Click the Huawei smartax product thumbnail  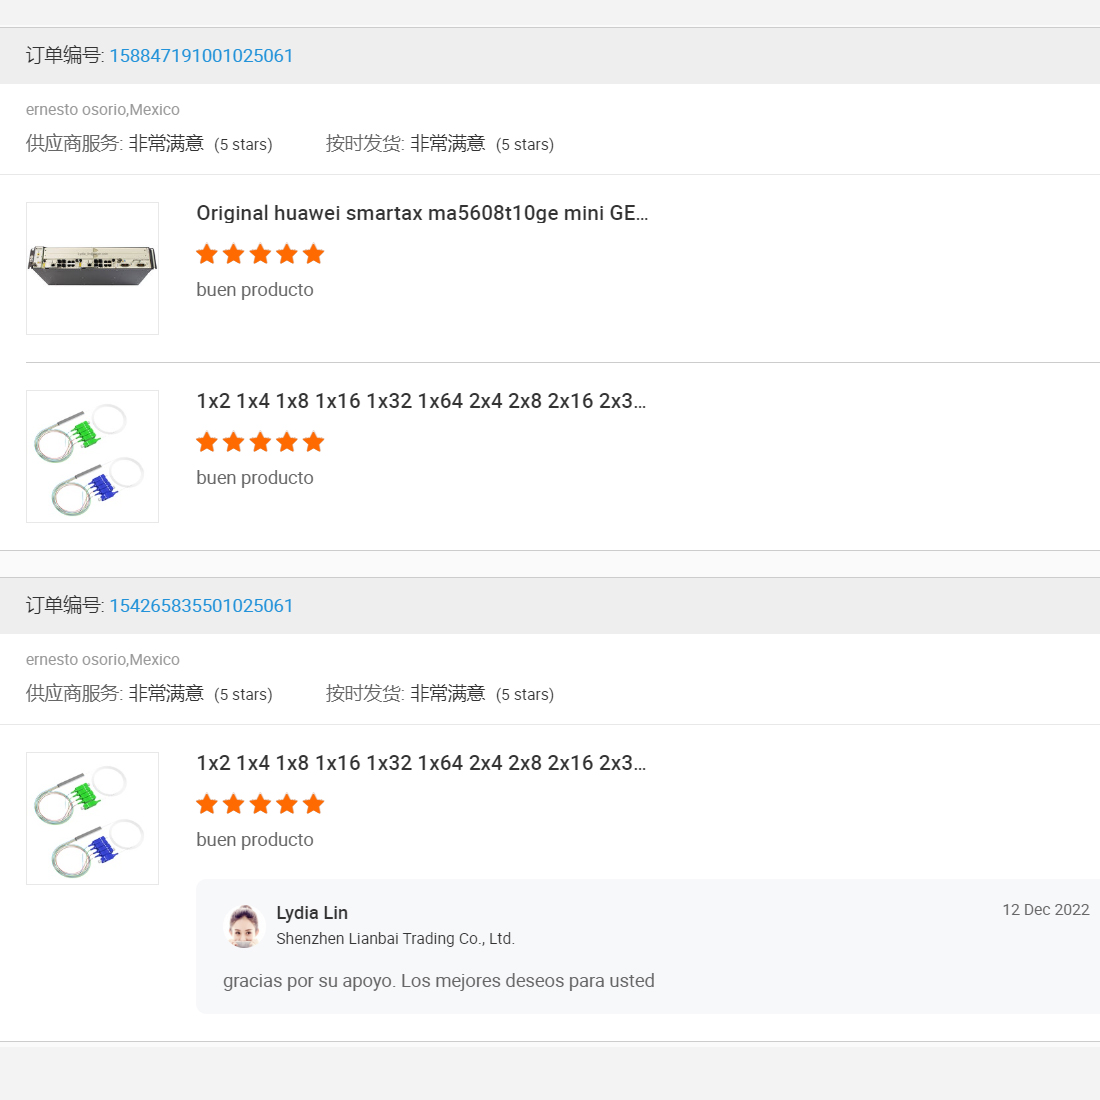point(92,268)
